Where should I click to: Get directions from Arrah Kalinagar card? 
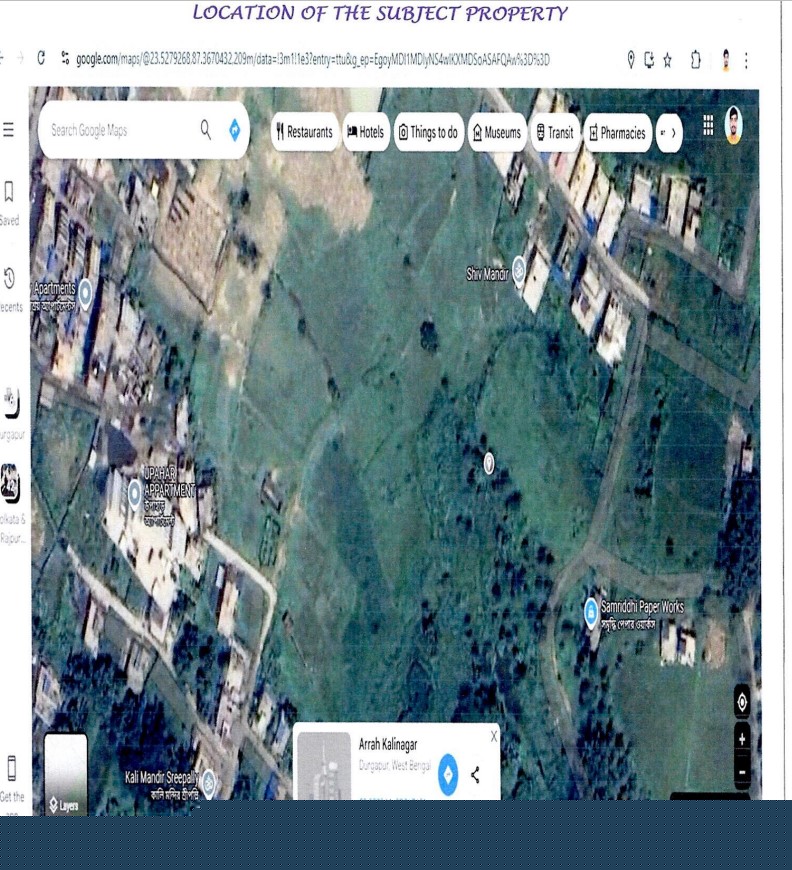448,774
